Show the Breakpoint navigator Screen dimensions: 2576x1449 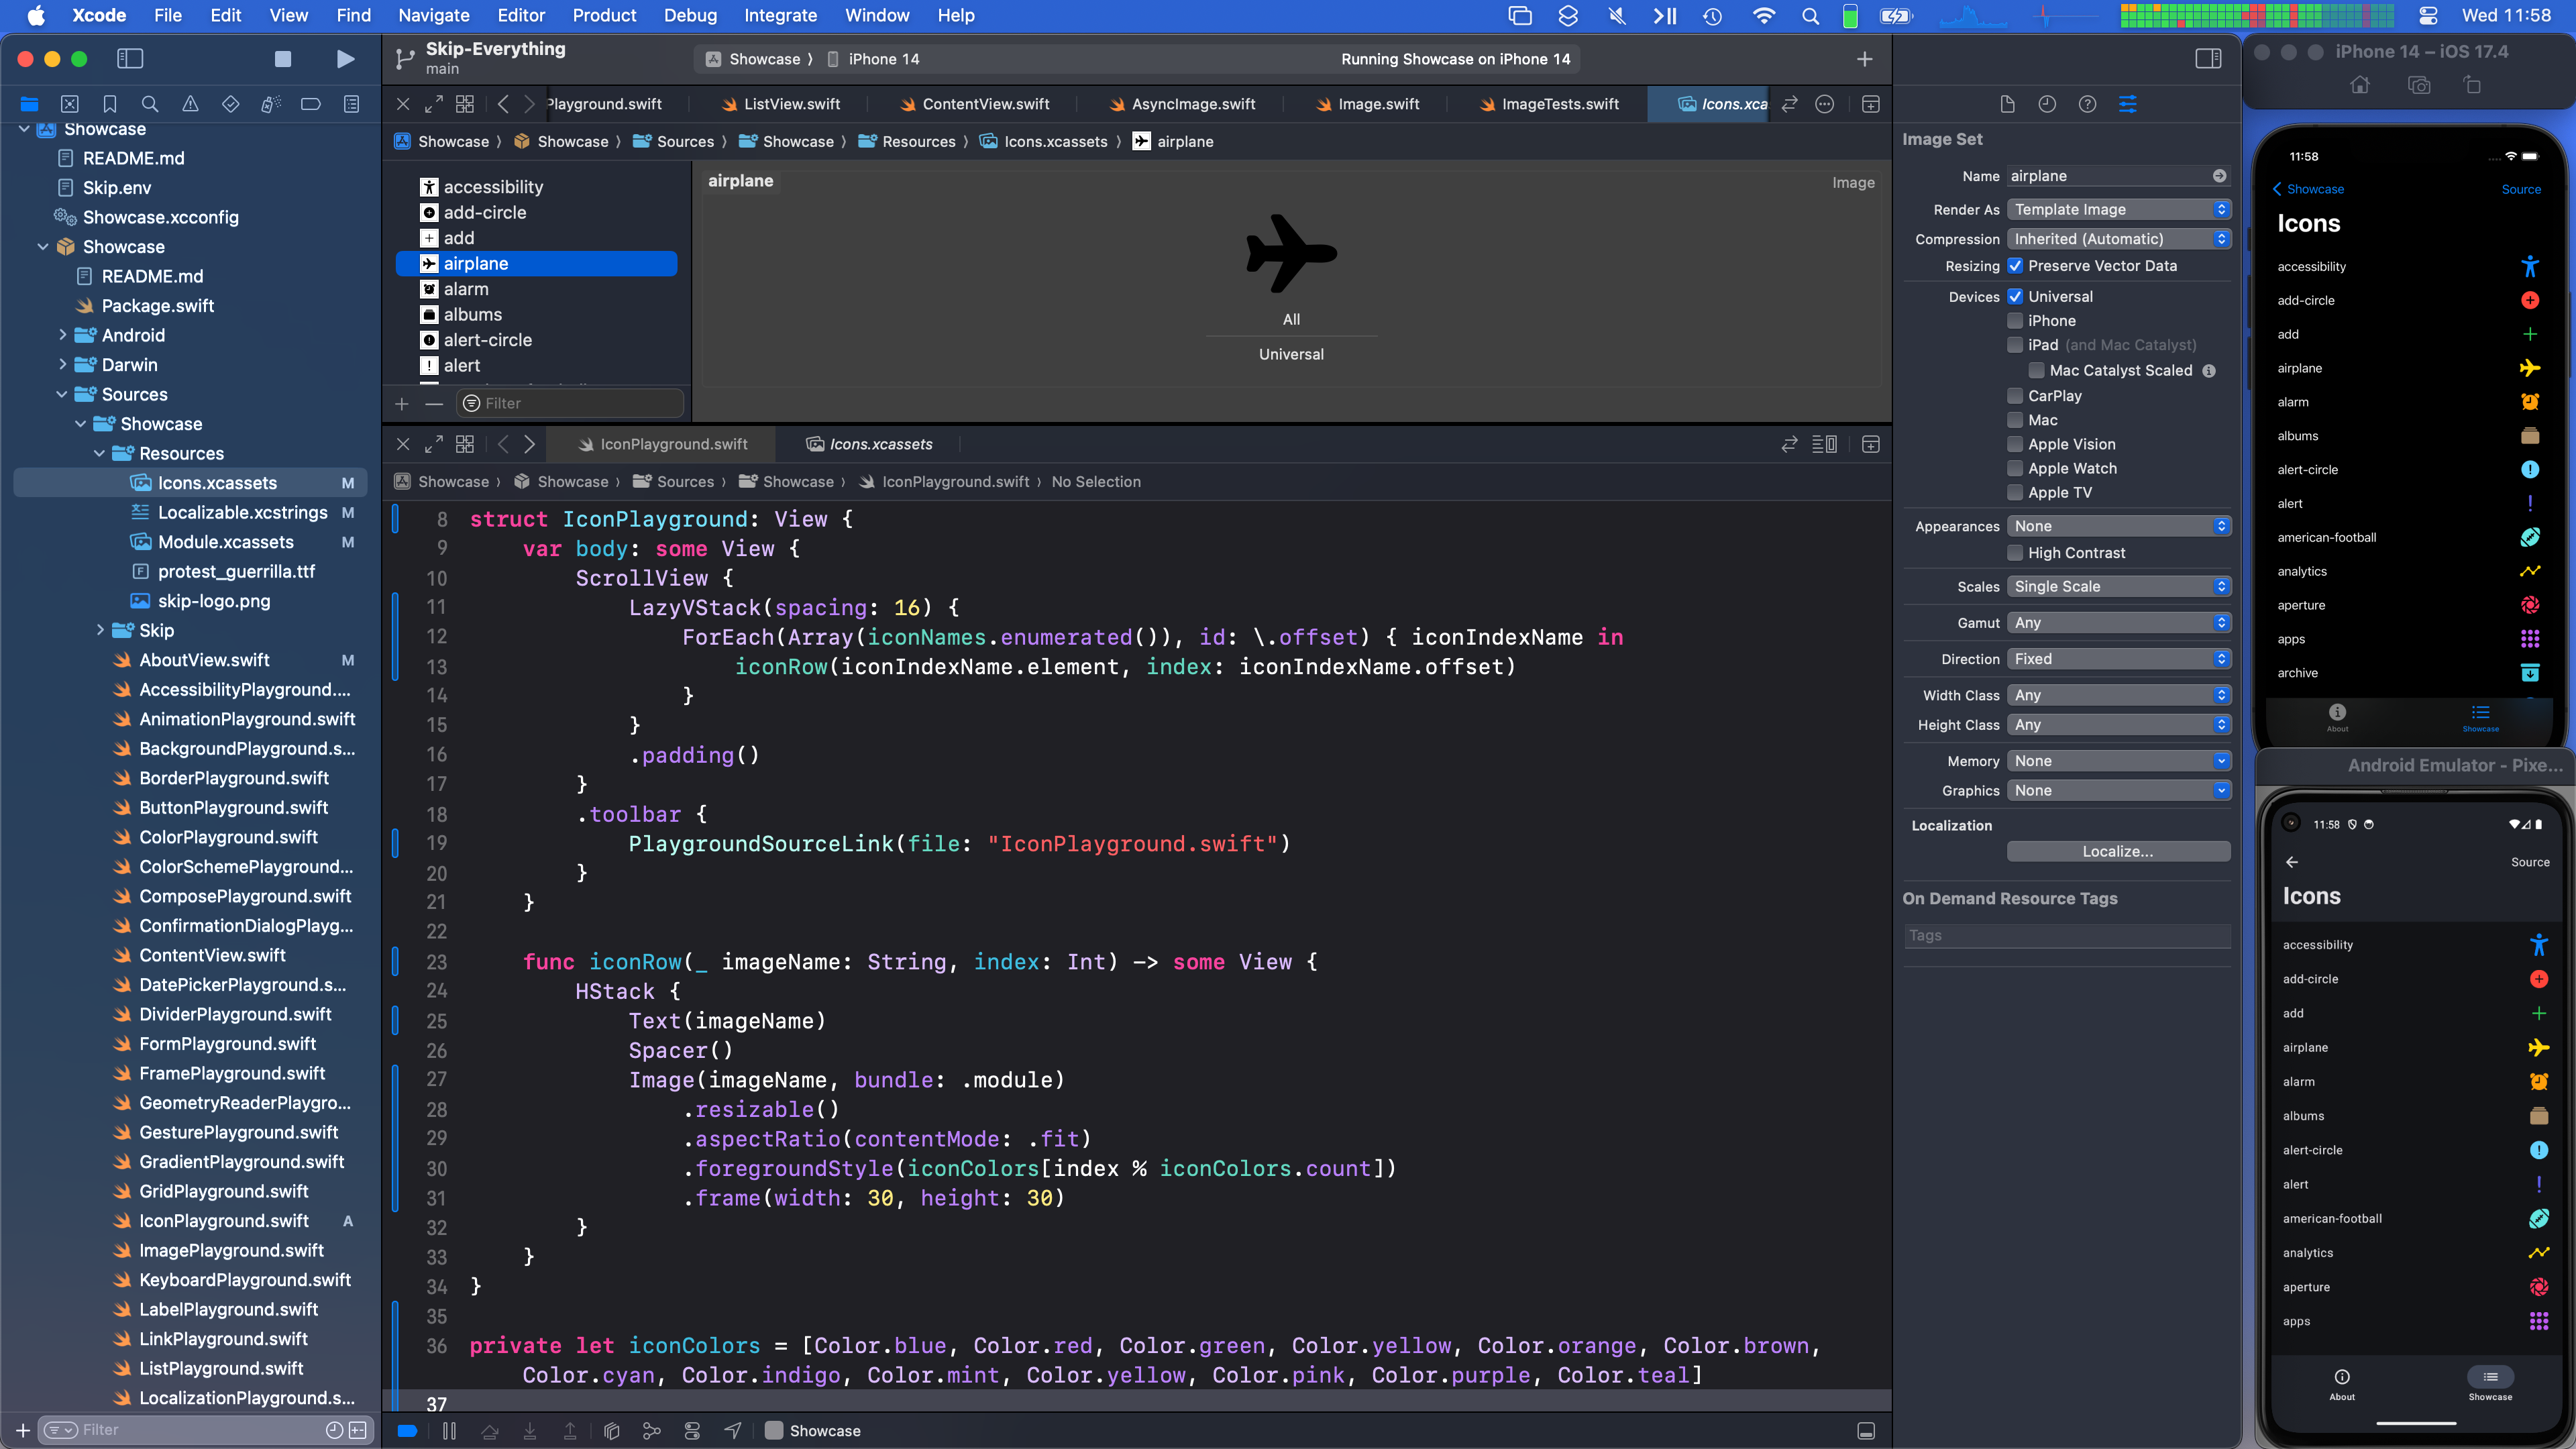311,104
